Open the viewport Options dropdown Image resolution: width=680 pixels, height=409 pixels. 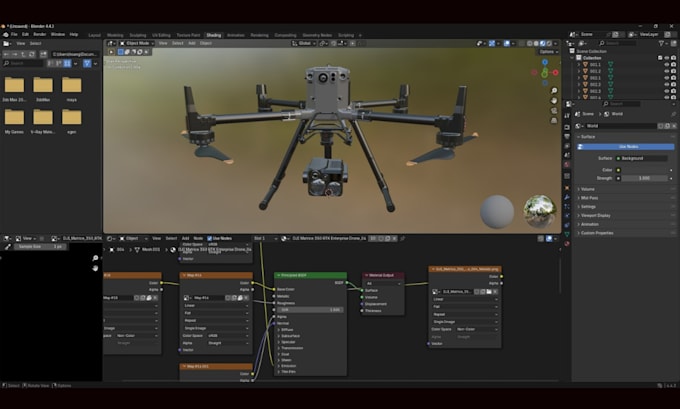click(x=549, y=52)
